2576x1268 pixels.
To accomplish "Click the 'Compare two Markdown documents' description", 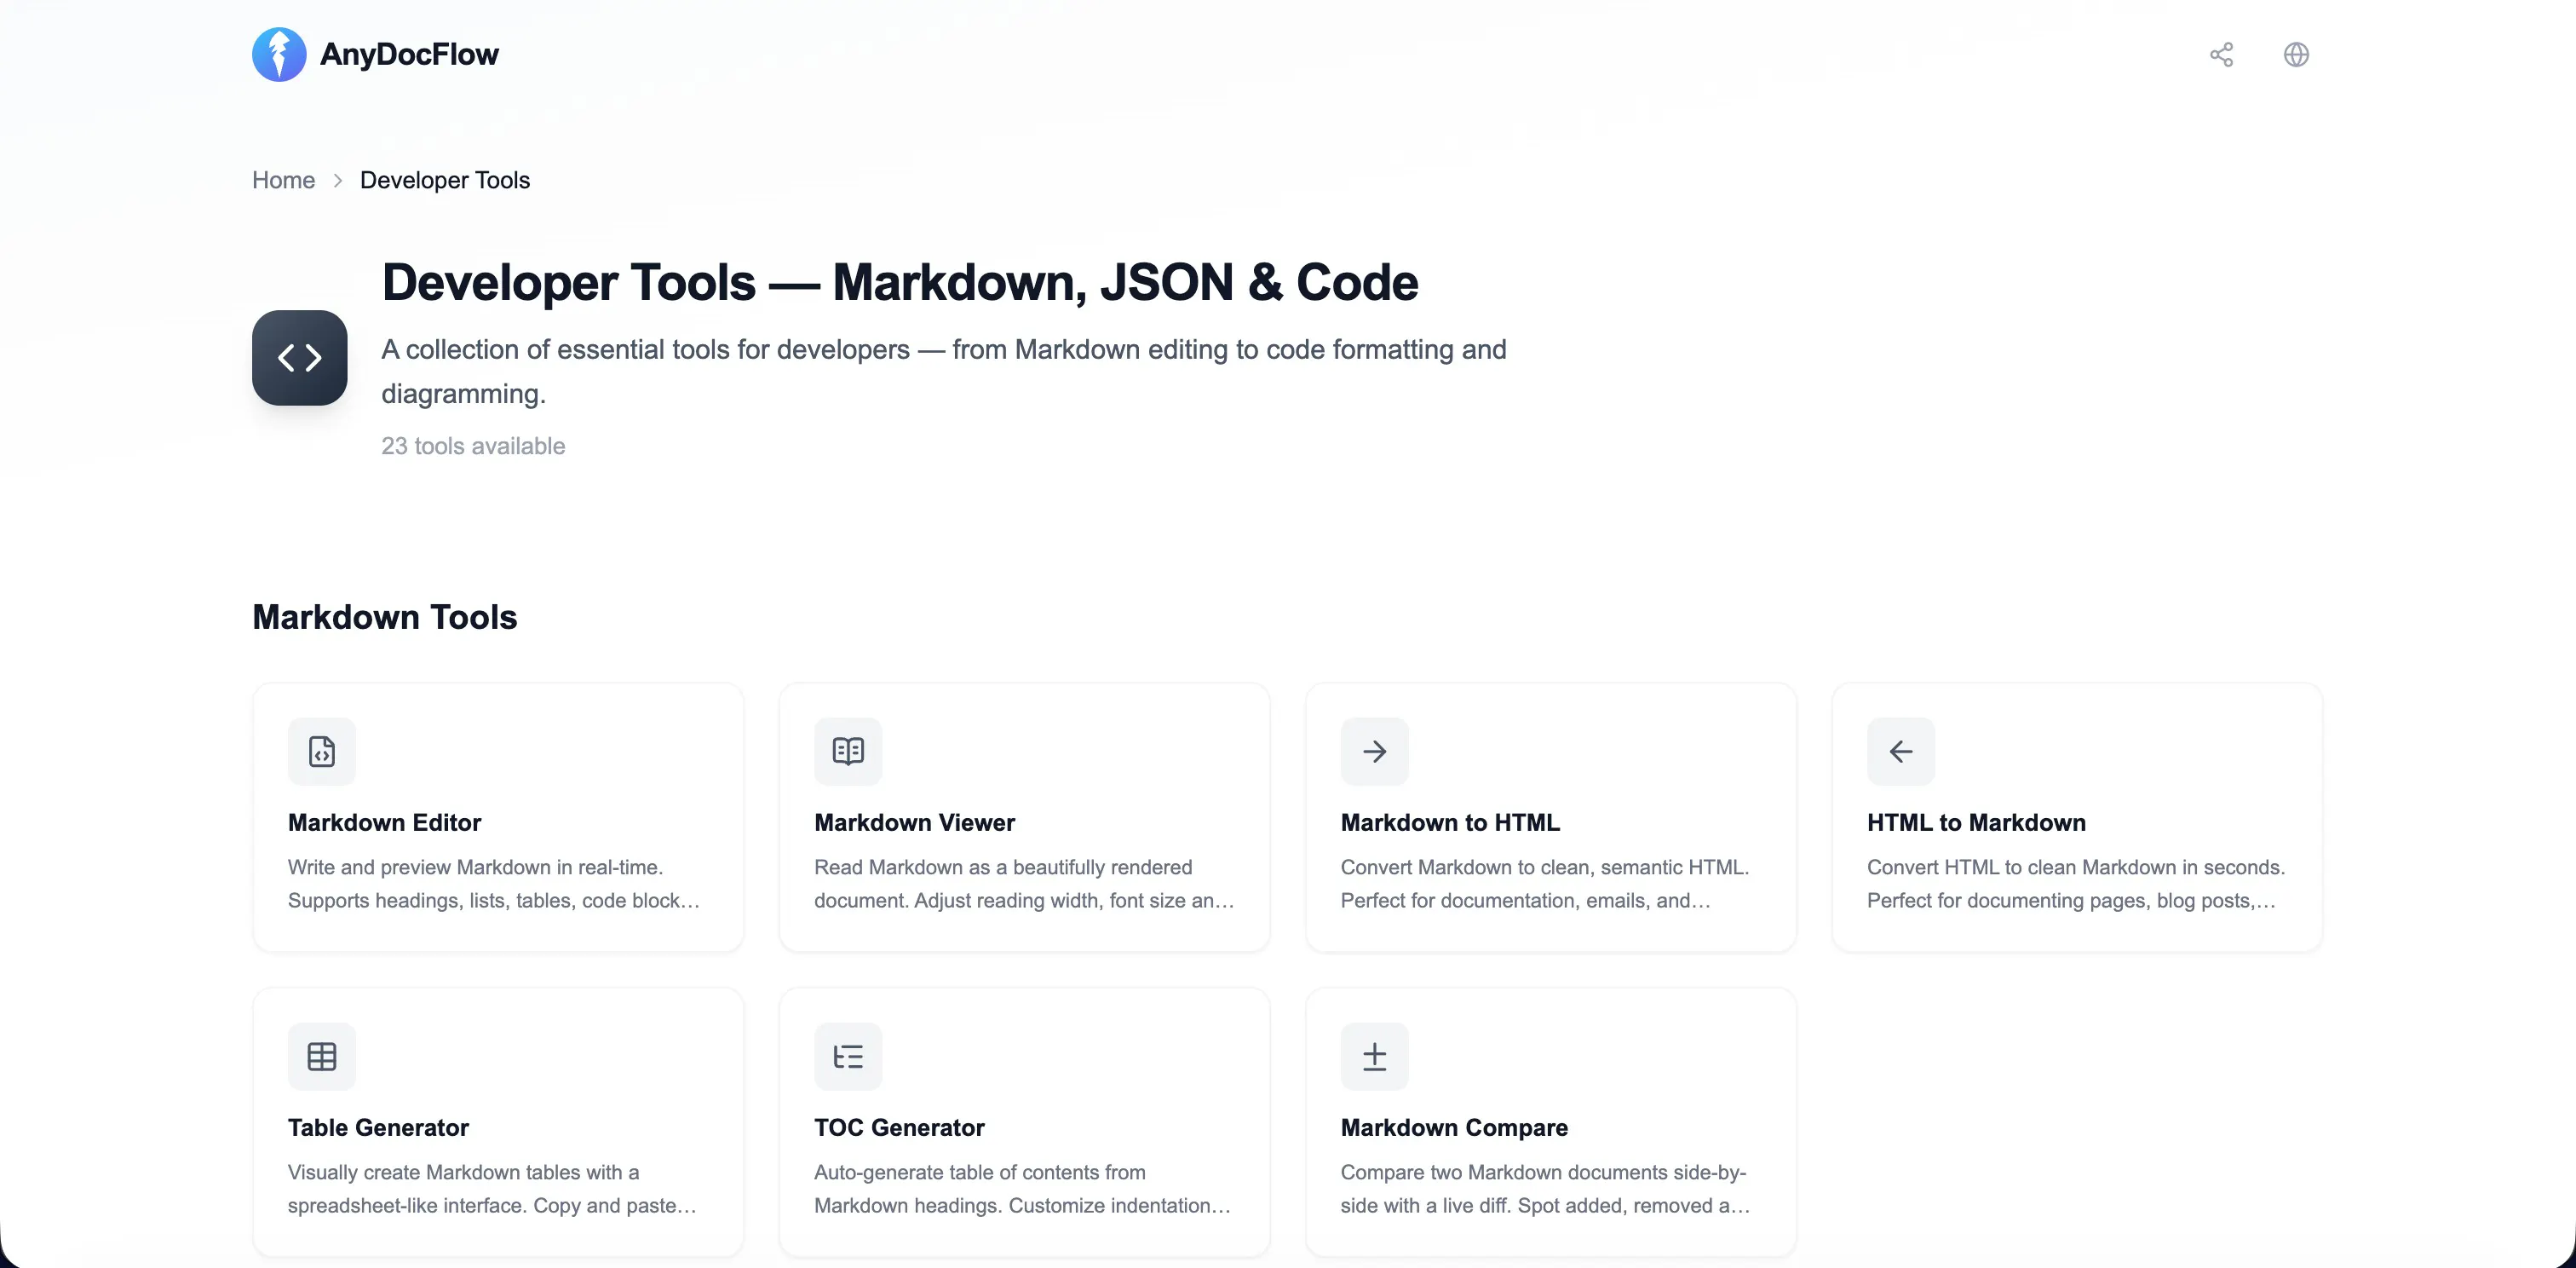I will click(x=1546, y=1189).
